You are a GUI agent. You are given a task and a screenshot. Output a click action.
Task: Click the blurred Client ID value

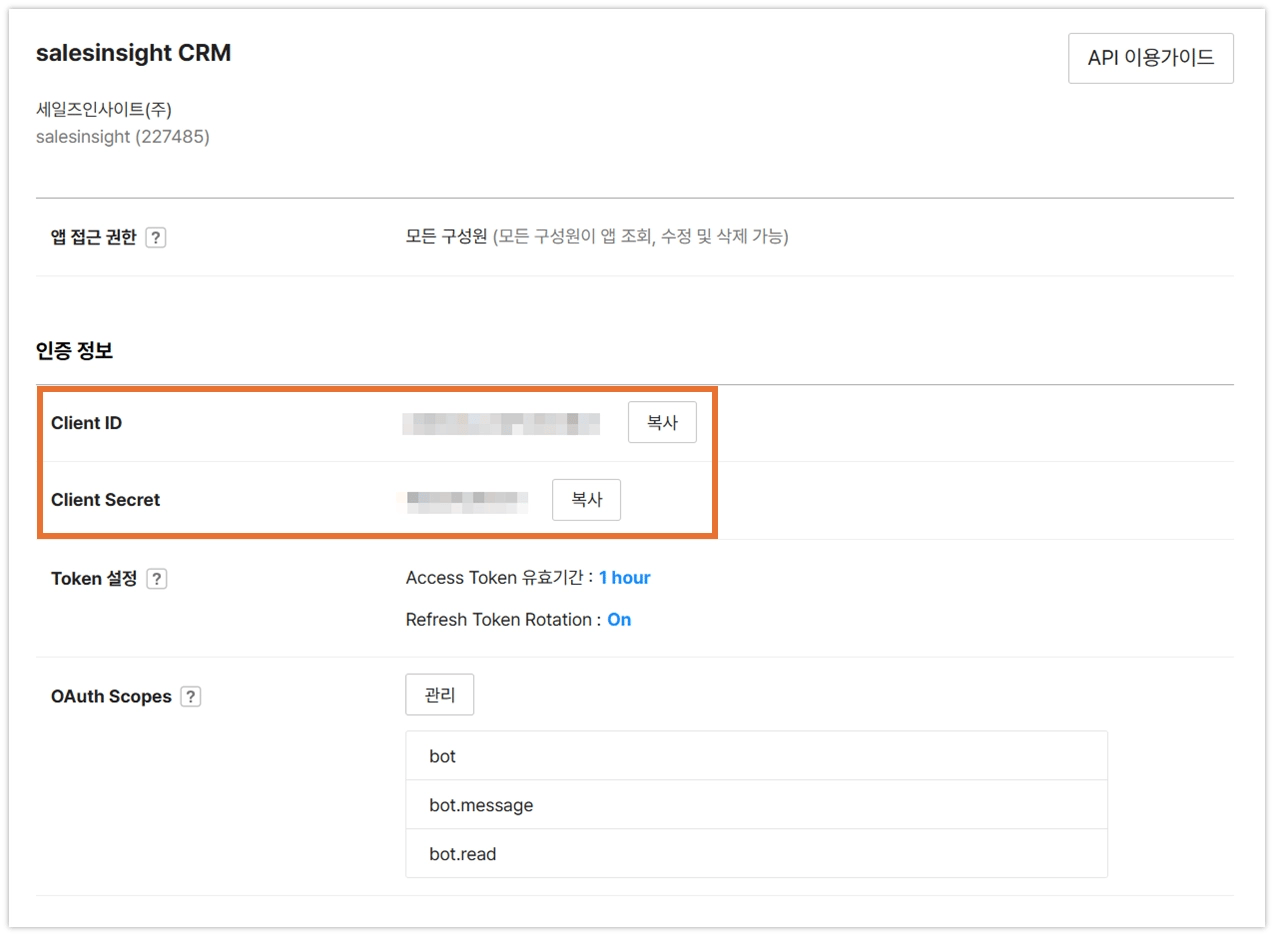point(501,423)
